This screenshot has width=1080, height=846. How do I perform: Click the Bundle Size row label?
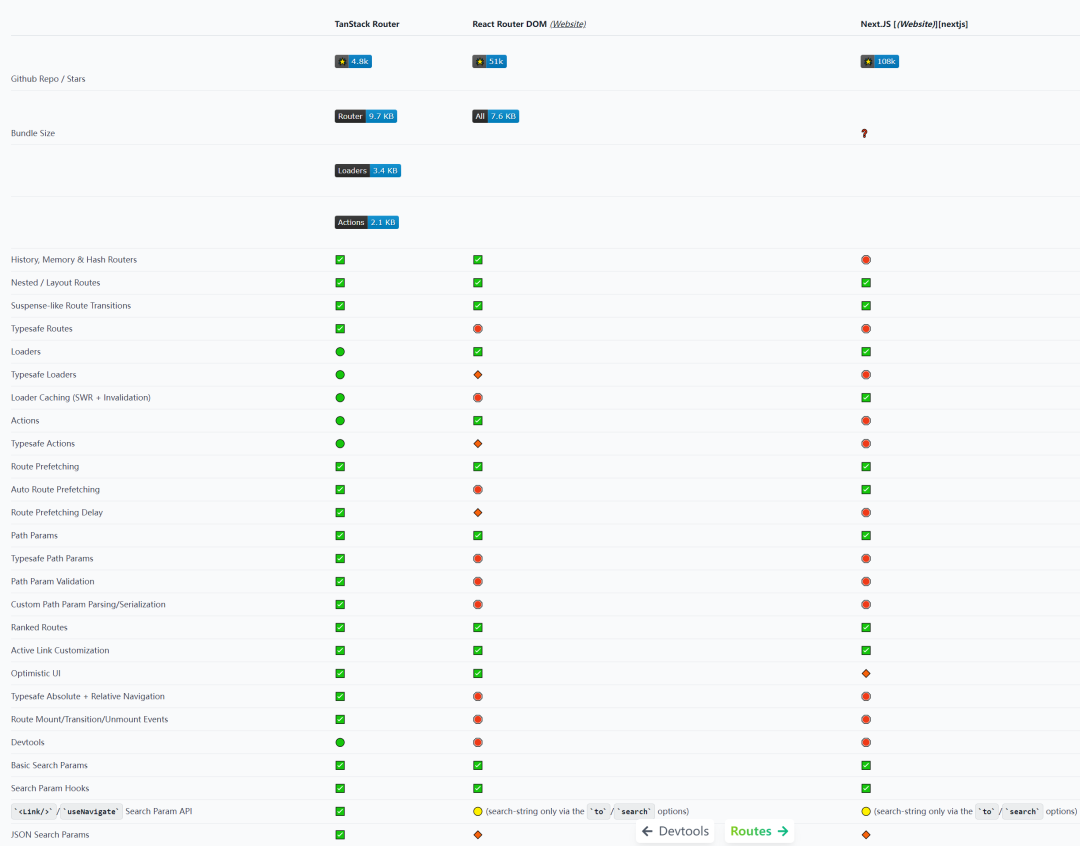click(33, 134)
